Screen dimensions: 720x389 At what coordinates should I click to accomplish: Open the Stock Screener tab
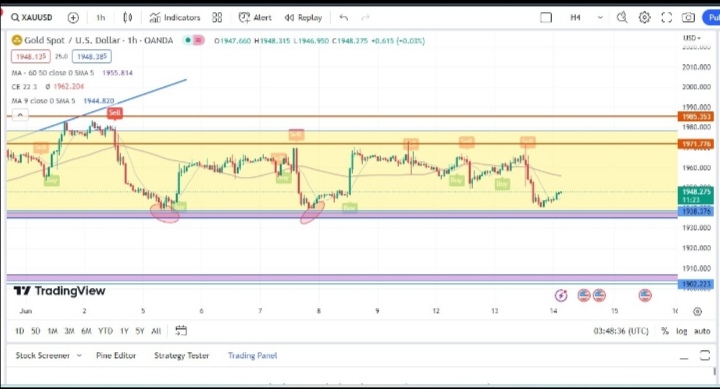(x=43, y=355)
